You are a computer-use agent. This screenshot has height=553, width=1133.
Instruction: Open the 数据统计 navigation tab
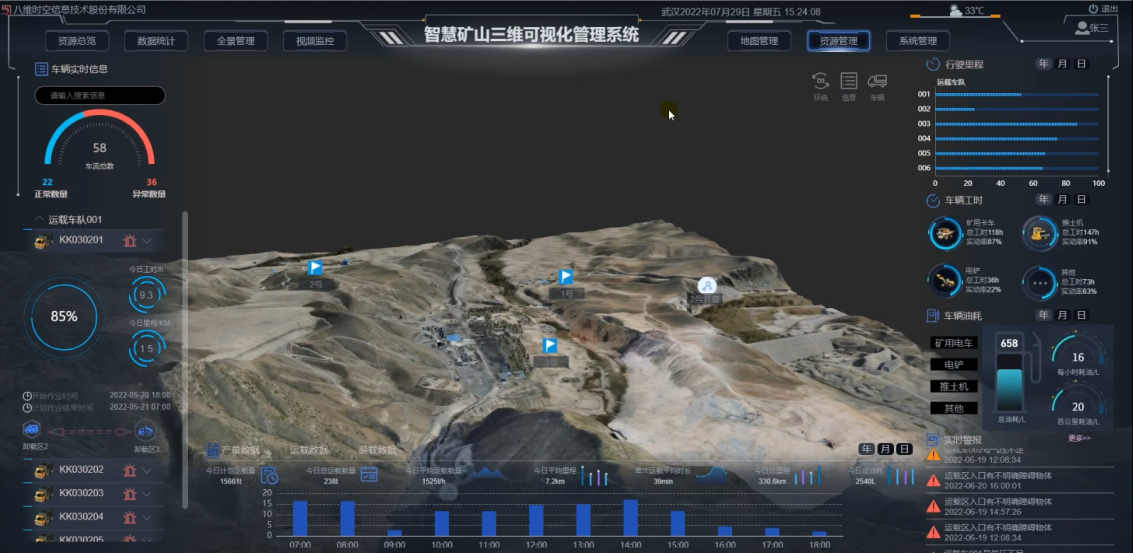156,41
